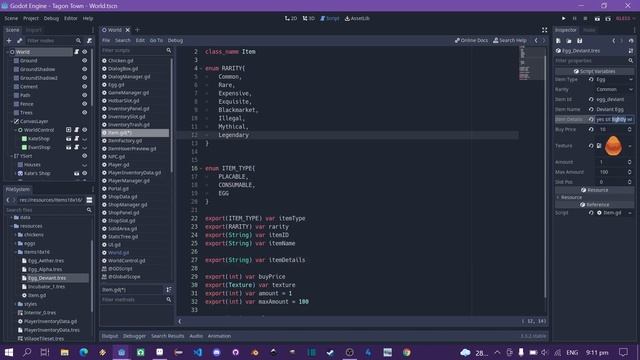Revert the Buy Price property
The image size is (640, 360).
click(x=591, y=129)
